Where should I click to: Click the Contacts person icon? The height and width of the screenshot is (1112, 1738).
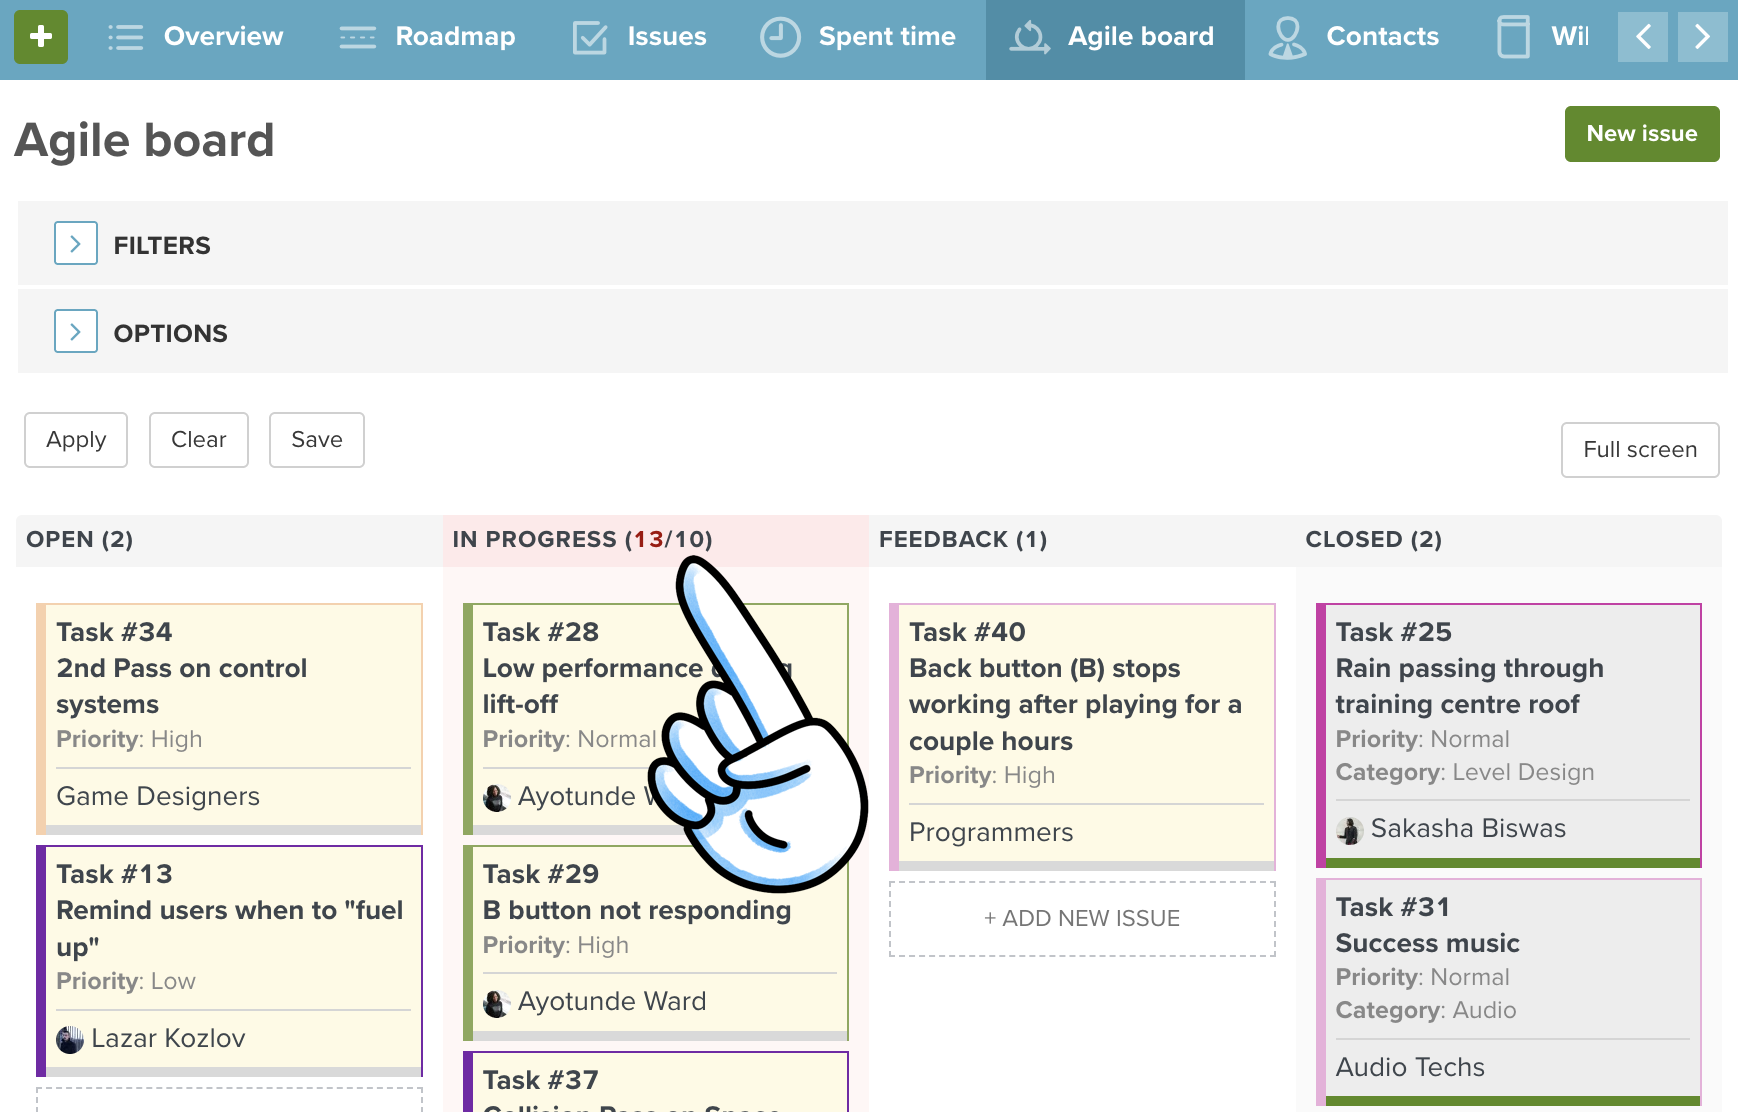tap(1287, 38)
